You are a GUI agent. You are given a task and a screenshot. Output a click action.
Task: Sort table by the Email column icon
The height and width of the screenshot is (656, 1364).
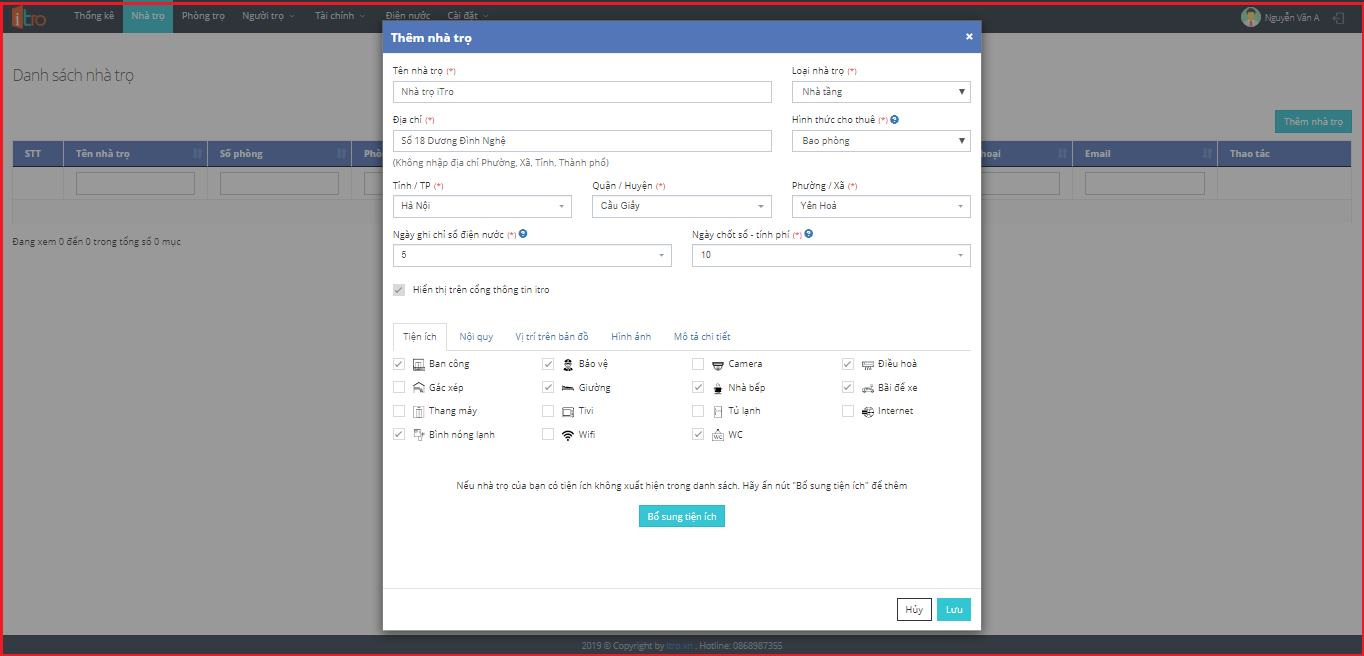[x=1207, y=154]
